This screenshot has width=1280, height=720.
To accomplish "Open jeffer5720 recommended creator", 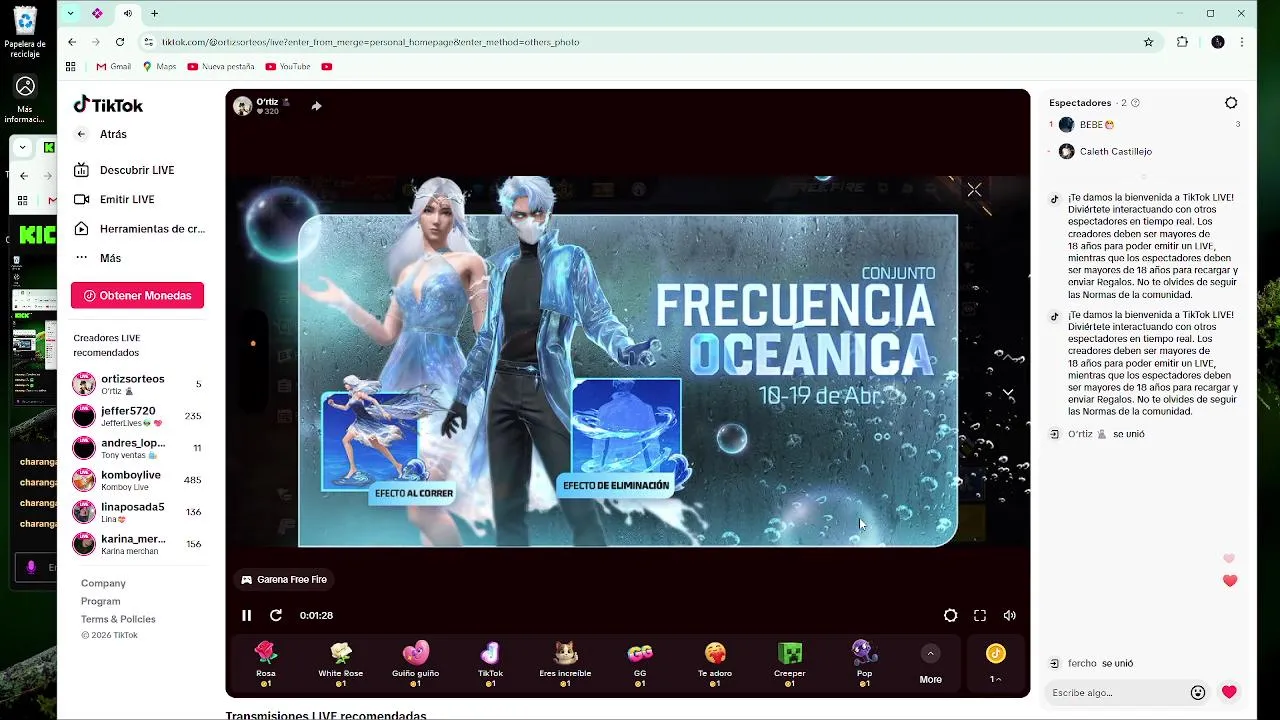I will tap(138, 416).
